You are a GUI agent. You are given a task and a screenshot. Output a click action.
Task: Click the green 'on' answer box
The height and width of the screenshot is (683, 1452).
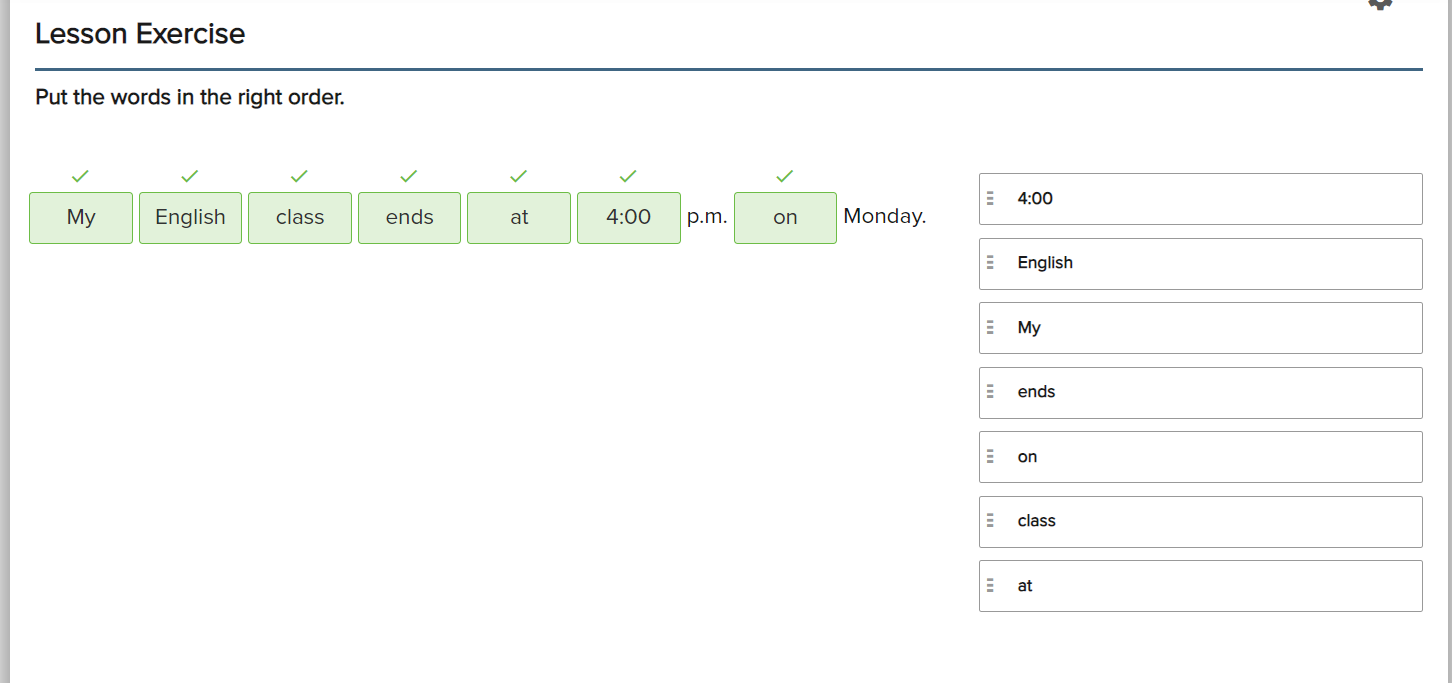point(785,217)
